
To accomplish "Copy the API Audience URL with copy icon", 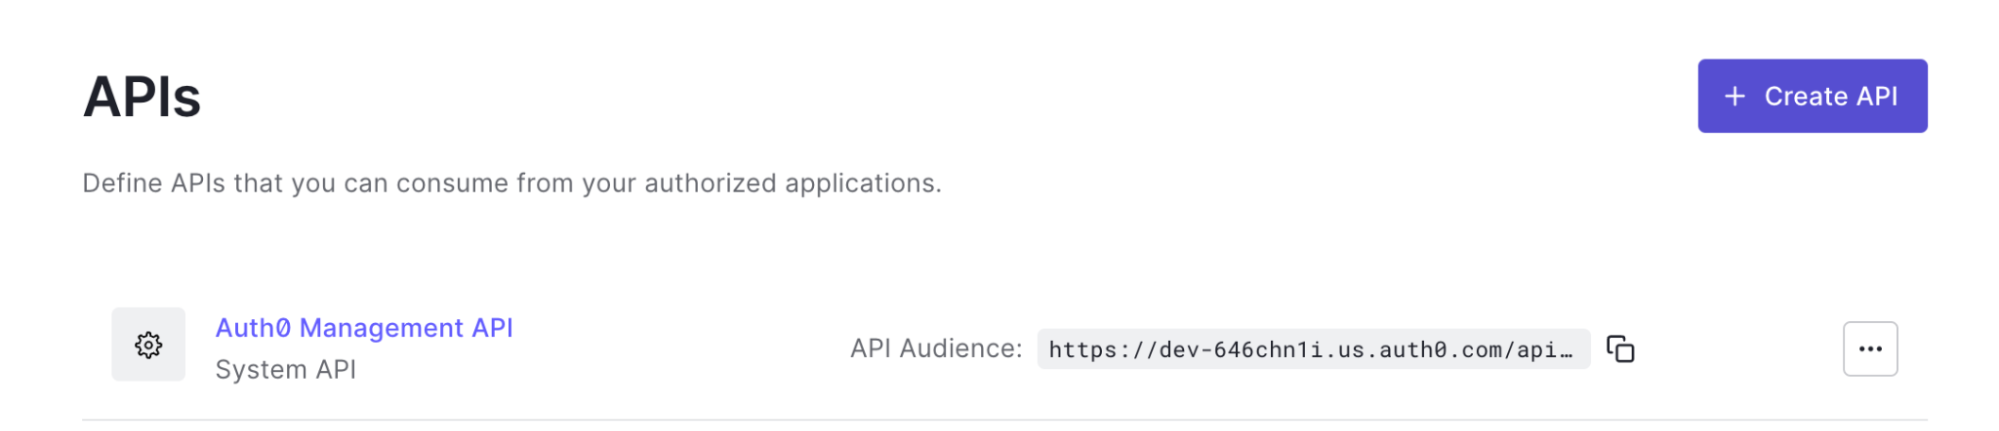I will pyautogui.click(x=1620, y=349).
